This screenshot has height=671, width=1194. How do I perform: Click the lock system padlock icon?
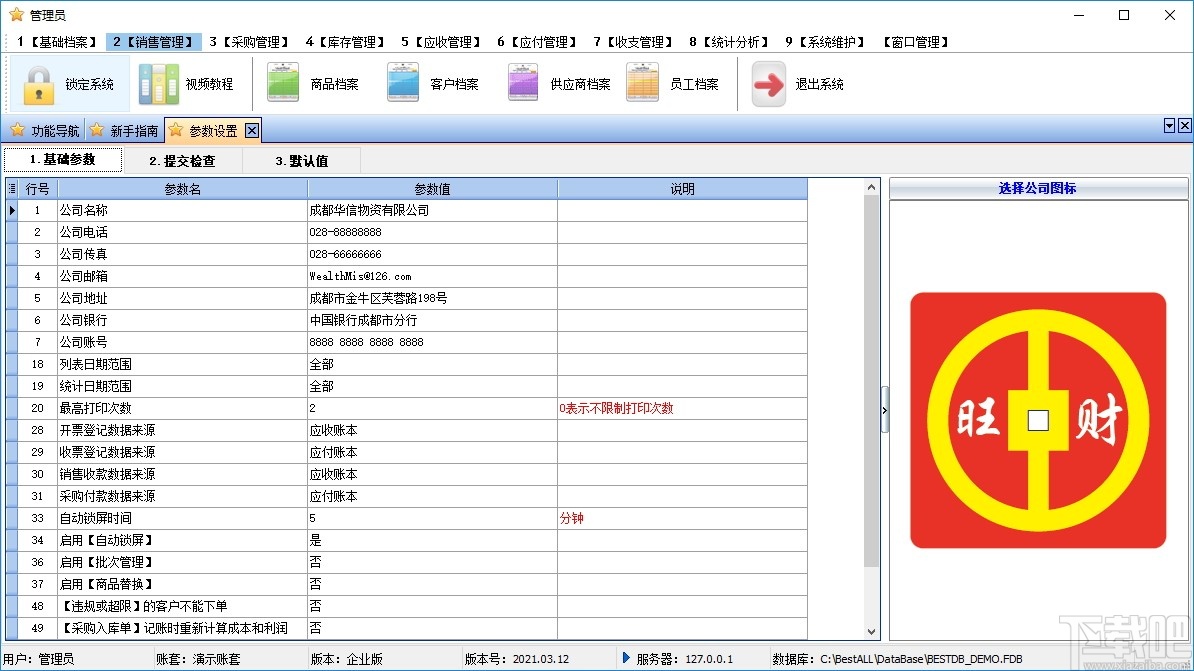(38, 84)
